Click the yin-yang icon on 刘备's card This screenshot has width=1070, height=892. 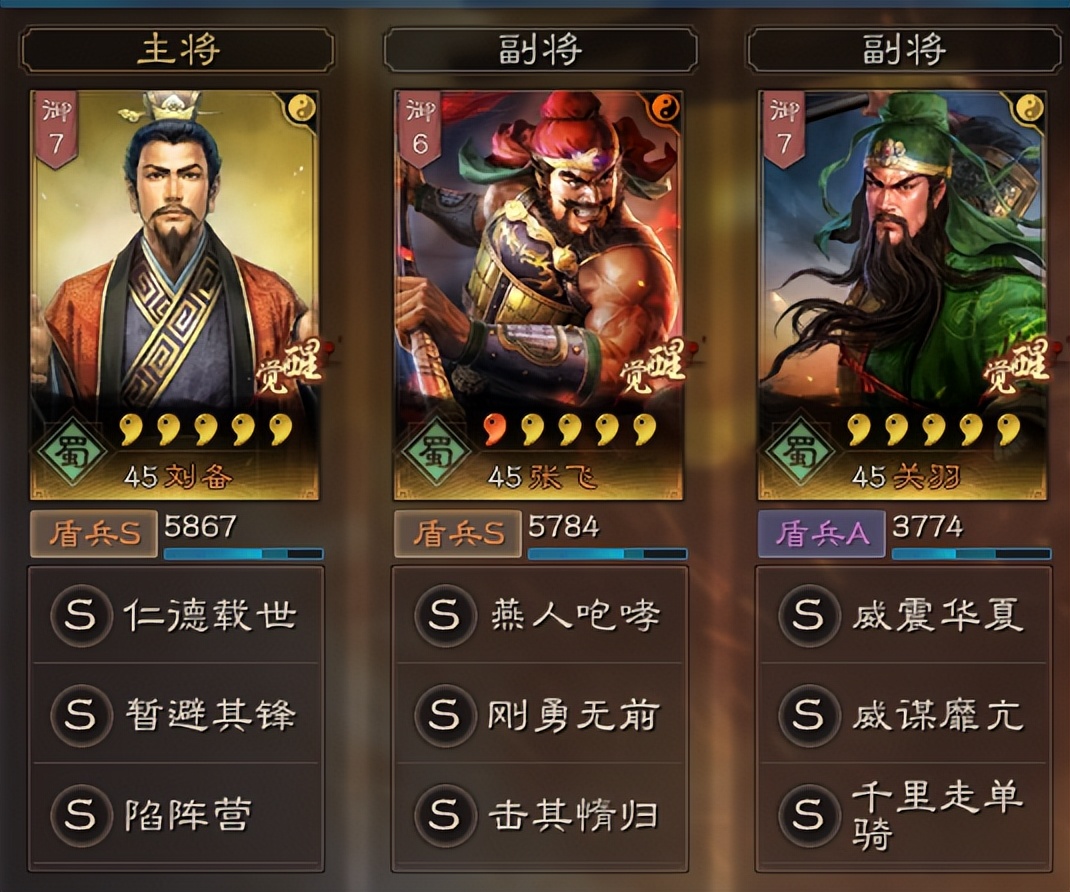click(x=302, y=109)
